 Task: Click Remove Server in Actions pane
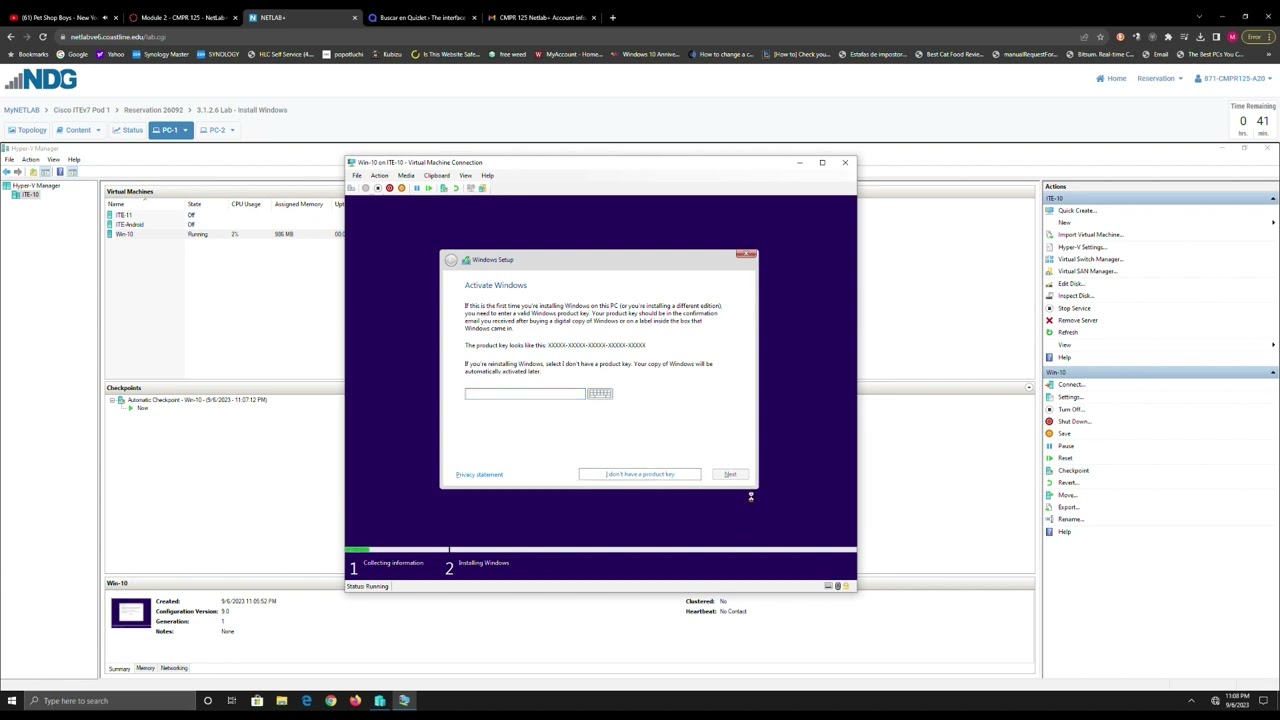pos(1078,320)
